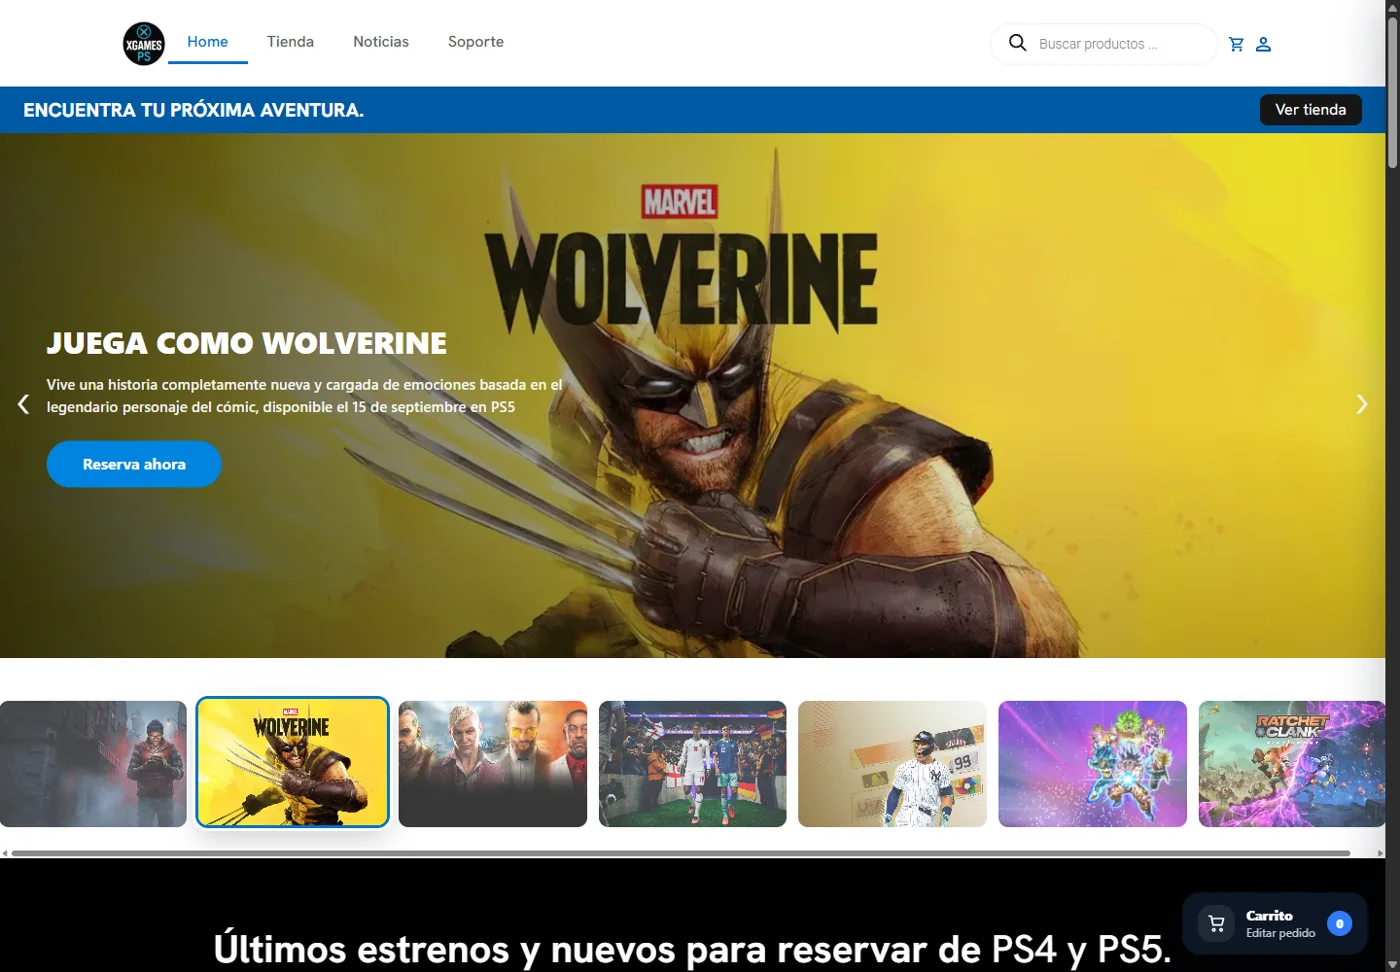The height and width of the screenshot is (972, 1400).
Task: Open the Home tab
Action: click(207, 42)
